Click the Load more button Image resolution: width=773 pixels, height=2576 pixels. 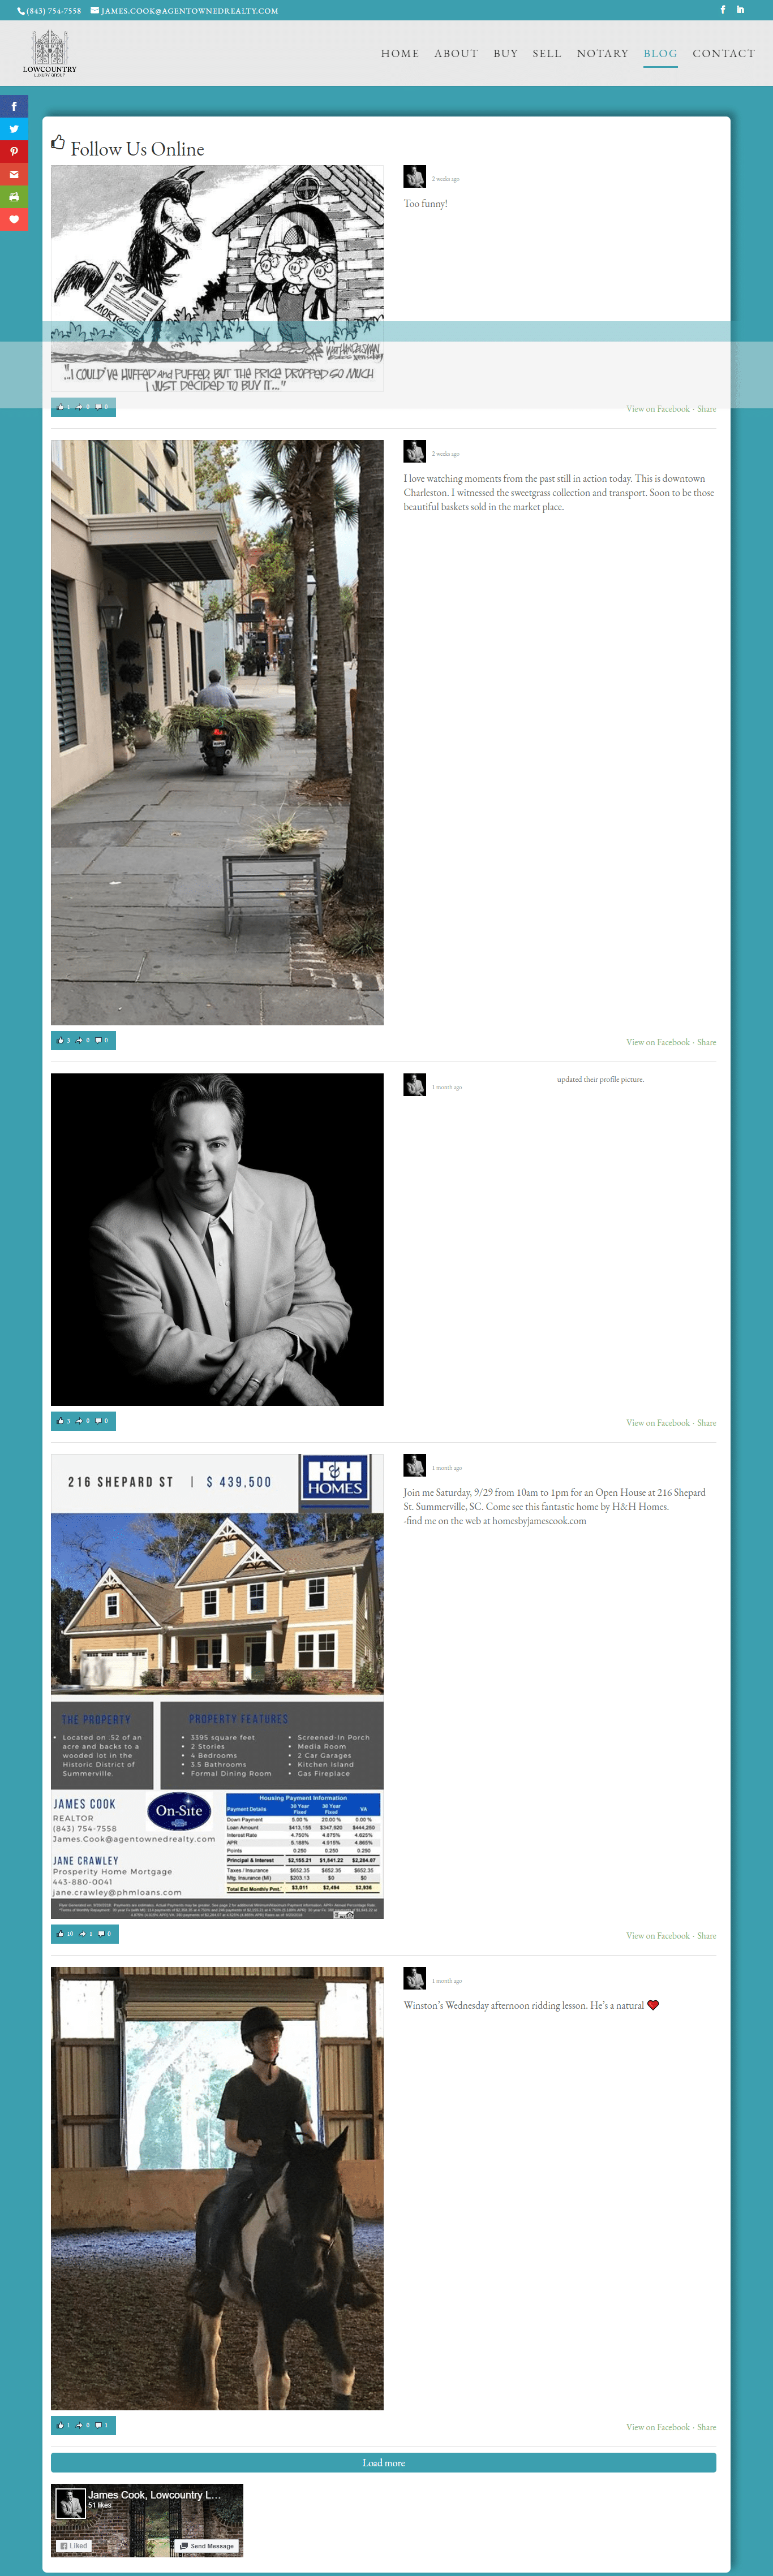pos(383,2462)
